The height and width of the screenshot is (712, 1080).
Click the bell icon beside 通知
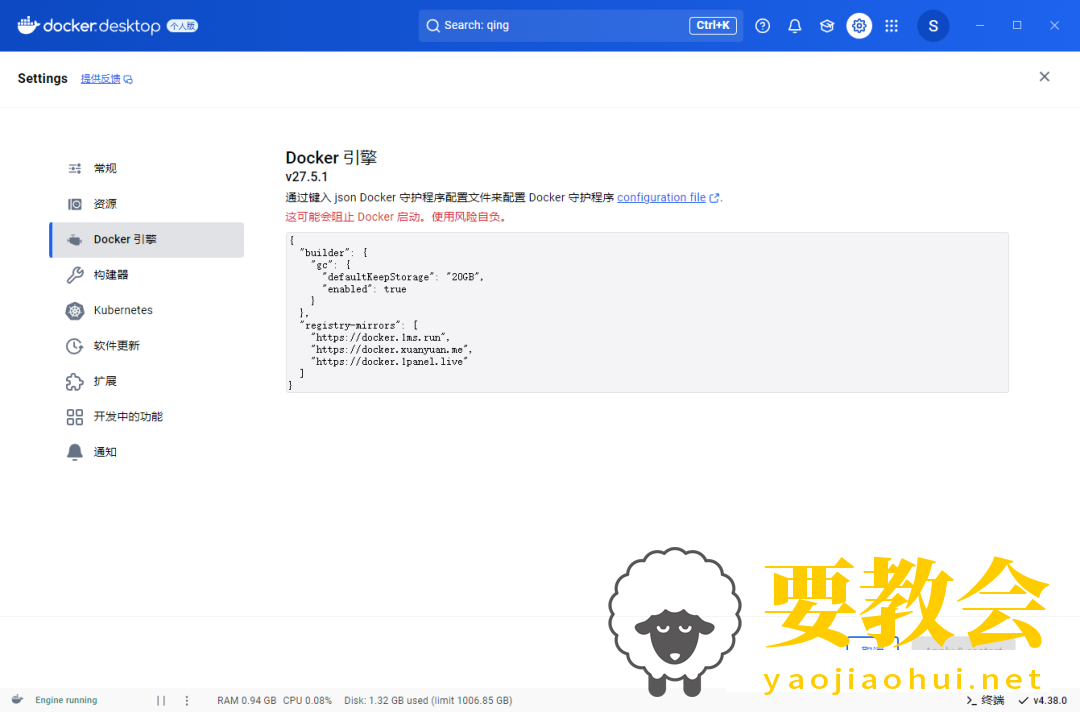pyautogui.click(x=74, y=452)
